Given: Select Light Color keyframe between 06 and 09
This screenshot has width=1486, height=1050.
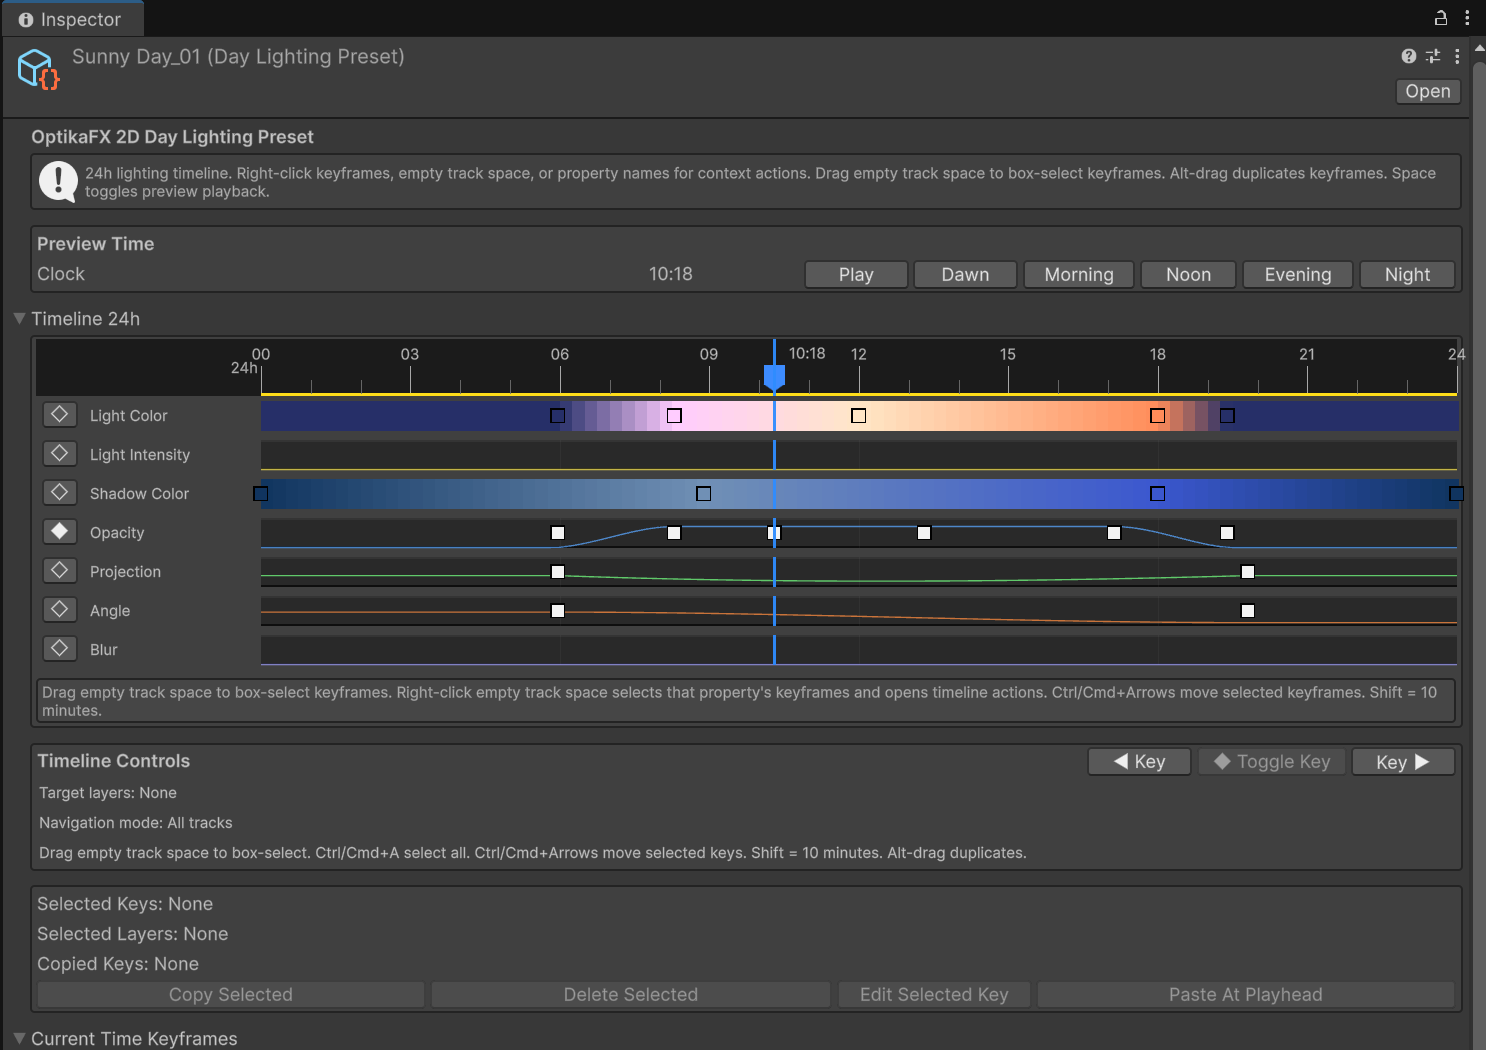Looking at the screenshot, I should pyautogui.click(x=675, y=416).
